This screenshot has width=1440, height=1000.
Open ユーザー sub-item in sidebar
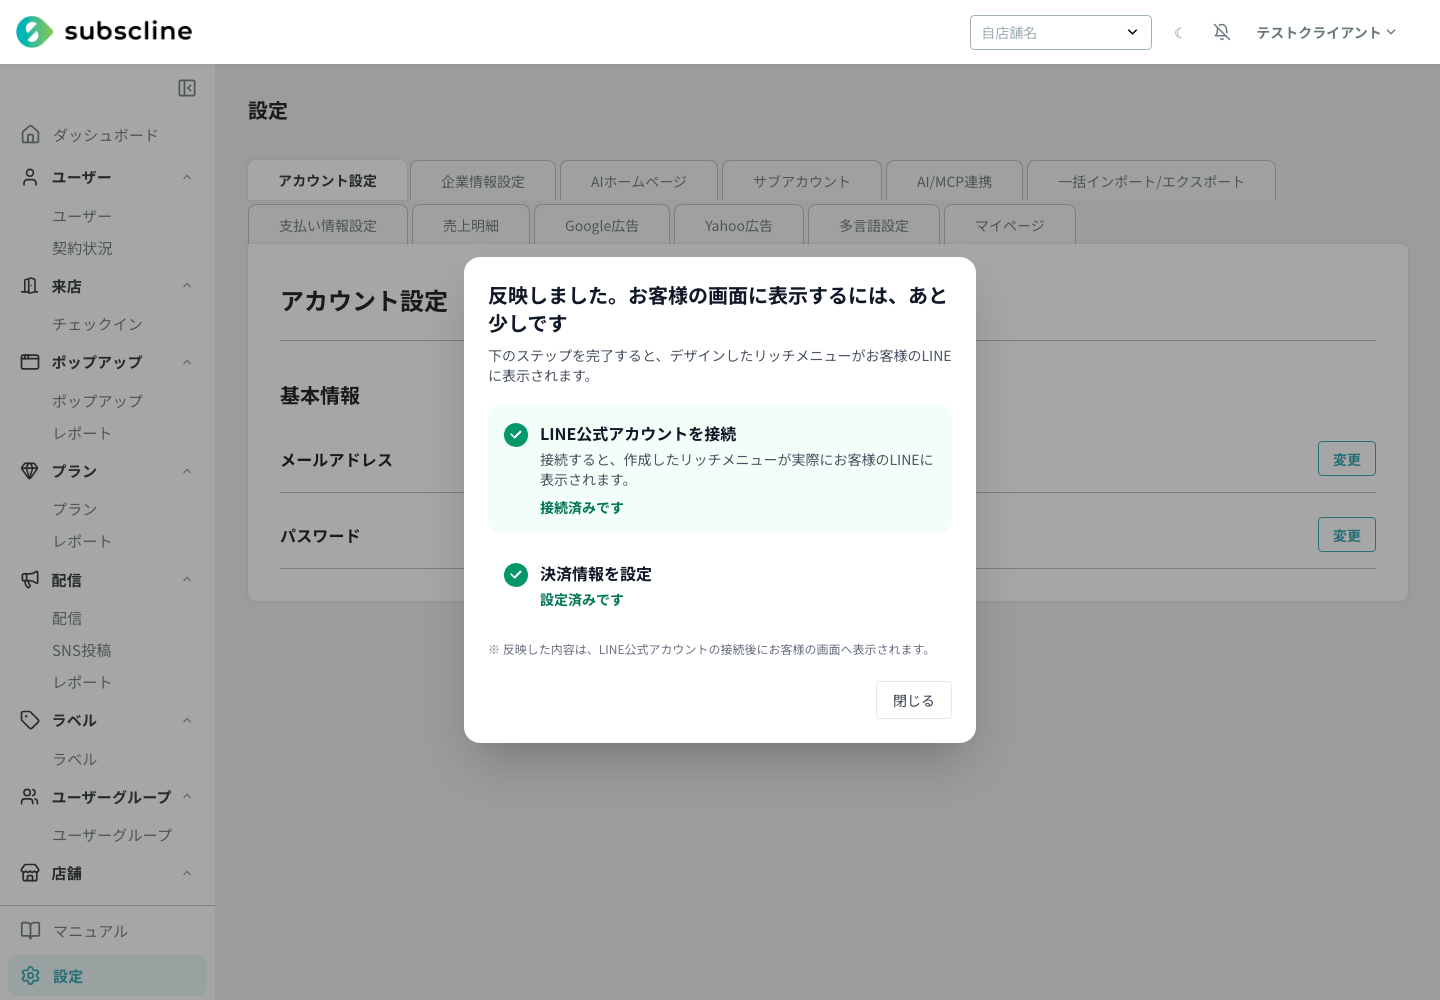(82, 216)
